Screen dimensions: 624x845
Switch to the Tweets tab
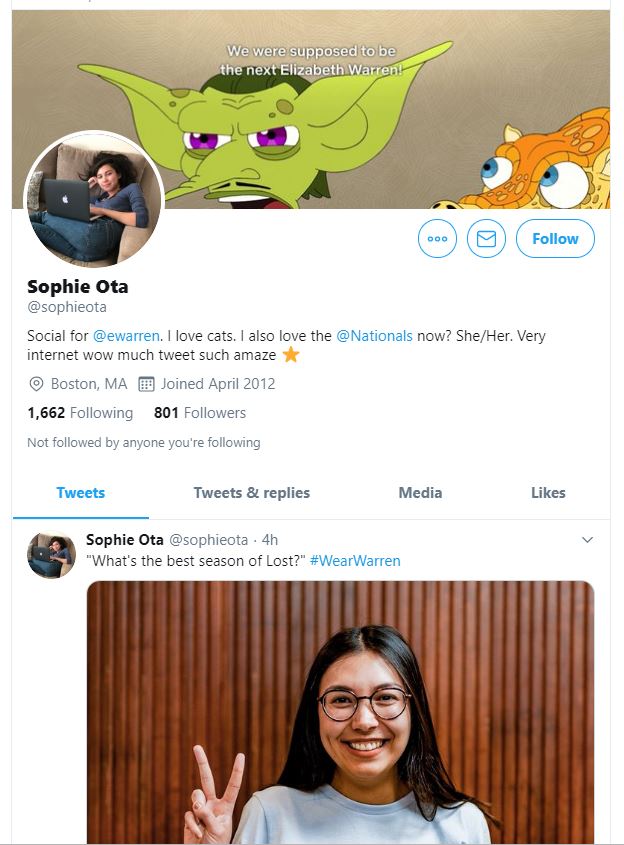point(81,493)
